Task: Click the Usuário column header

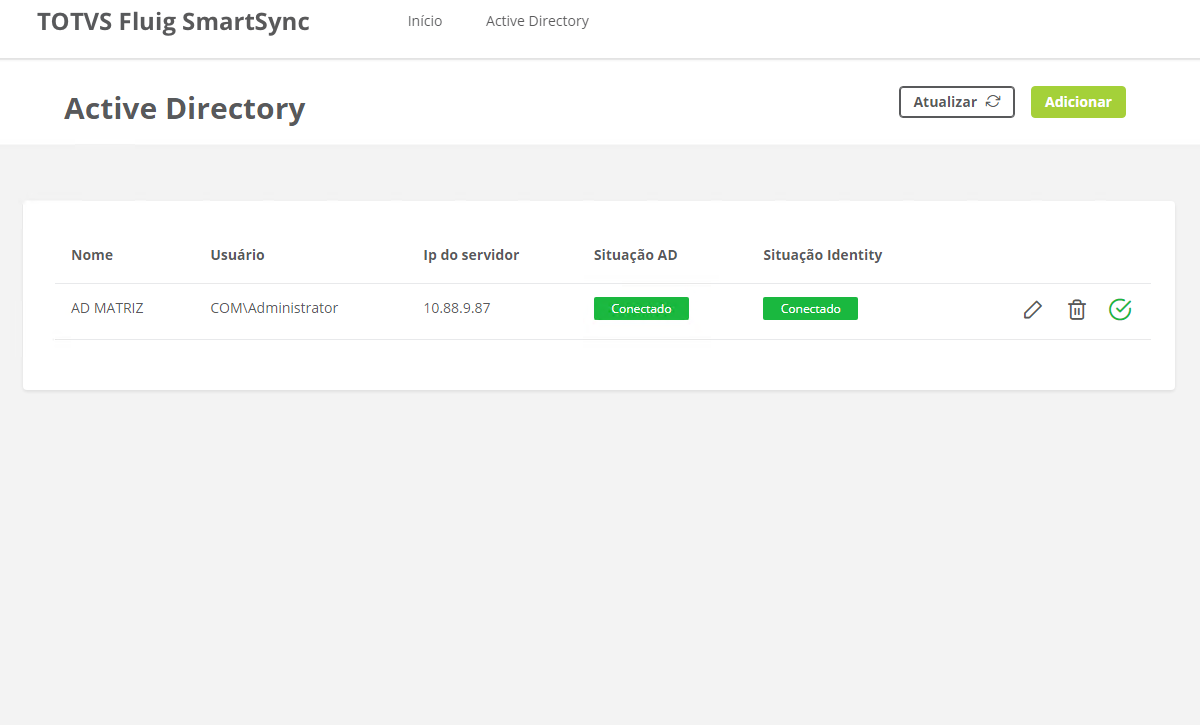Action: click(237, 255)
